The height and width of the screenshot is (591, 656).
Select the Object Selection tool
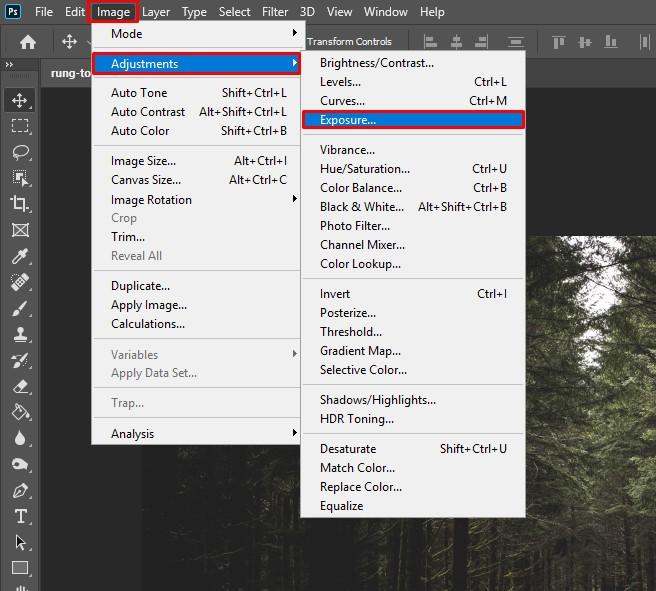(20, 178)
